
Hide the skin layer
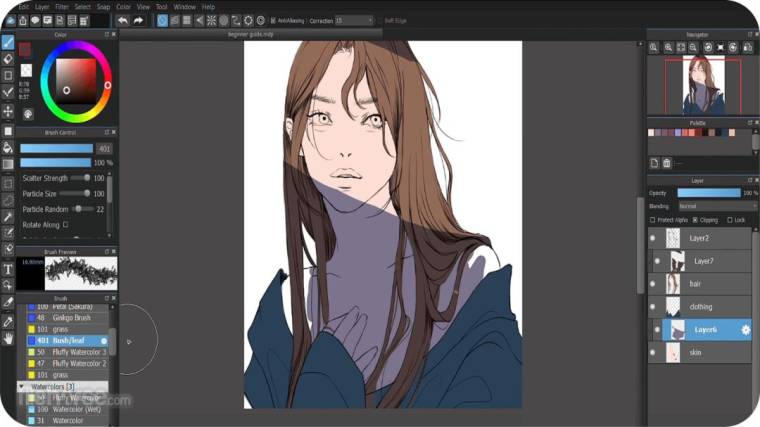pos(652,352)
